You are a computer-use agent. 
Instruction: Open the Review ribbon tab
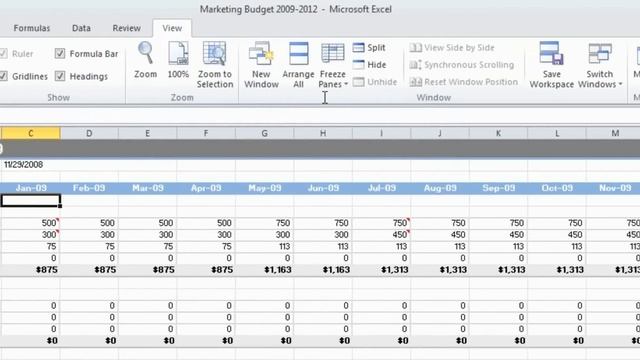coord(127,28)
